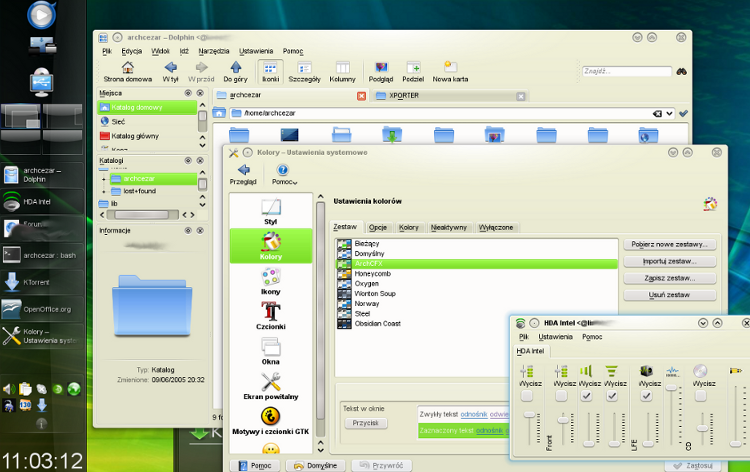Click the Pomoc button at bottom of settings

(x=255, y=465)
